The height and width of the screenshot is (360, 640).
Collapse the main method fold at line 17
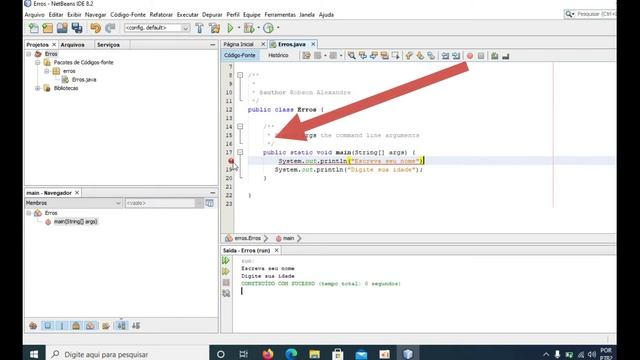(x=240, y=152)
